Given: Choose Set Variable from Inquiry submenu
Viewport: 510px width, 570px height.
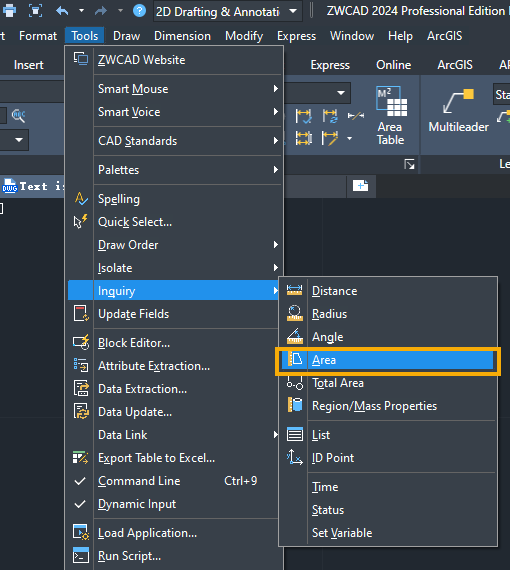Looking at the screenshot, I should [388, 533].
